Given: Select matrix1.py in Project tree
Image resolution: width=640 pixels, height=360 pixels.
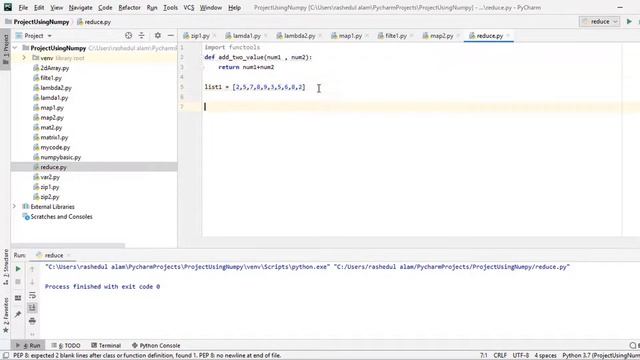Looking at the screenshot, I should pyautogui.click(x=54, y=138).
